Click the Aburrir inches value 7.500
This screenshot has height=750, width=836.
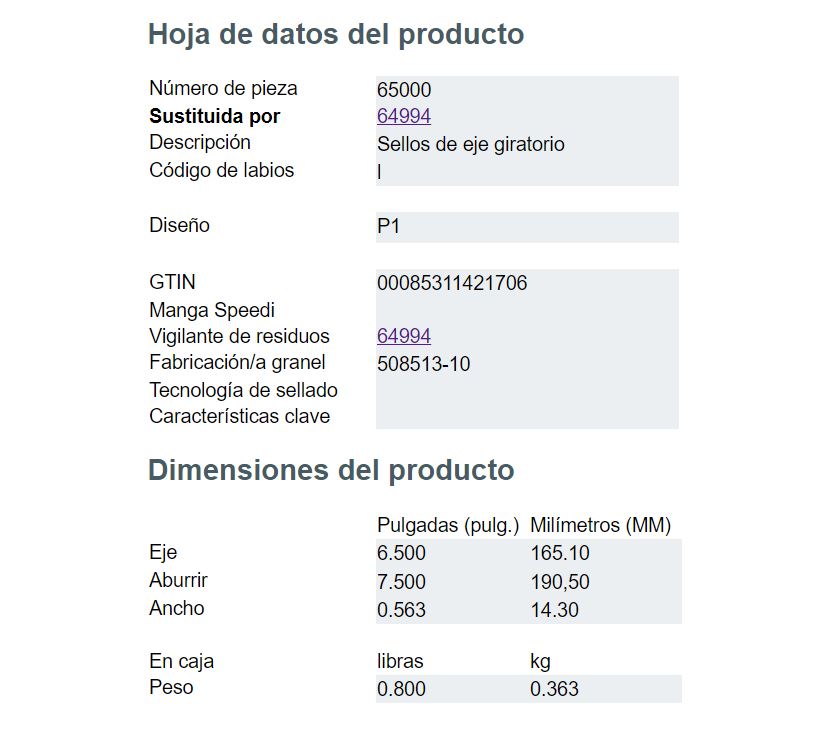click(401, 582)
